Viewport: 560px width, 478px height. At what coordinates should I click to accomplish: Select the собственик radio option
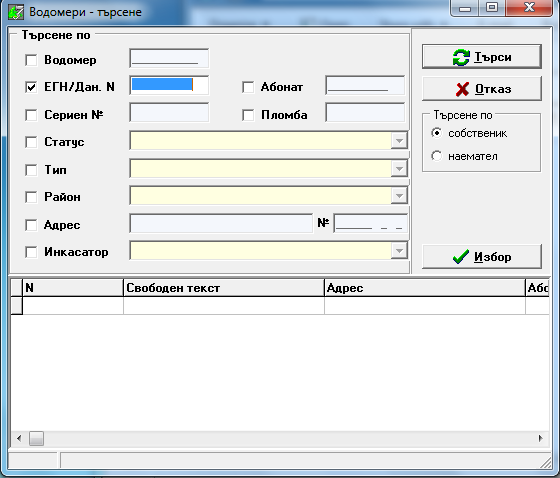coord(436,133)
